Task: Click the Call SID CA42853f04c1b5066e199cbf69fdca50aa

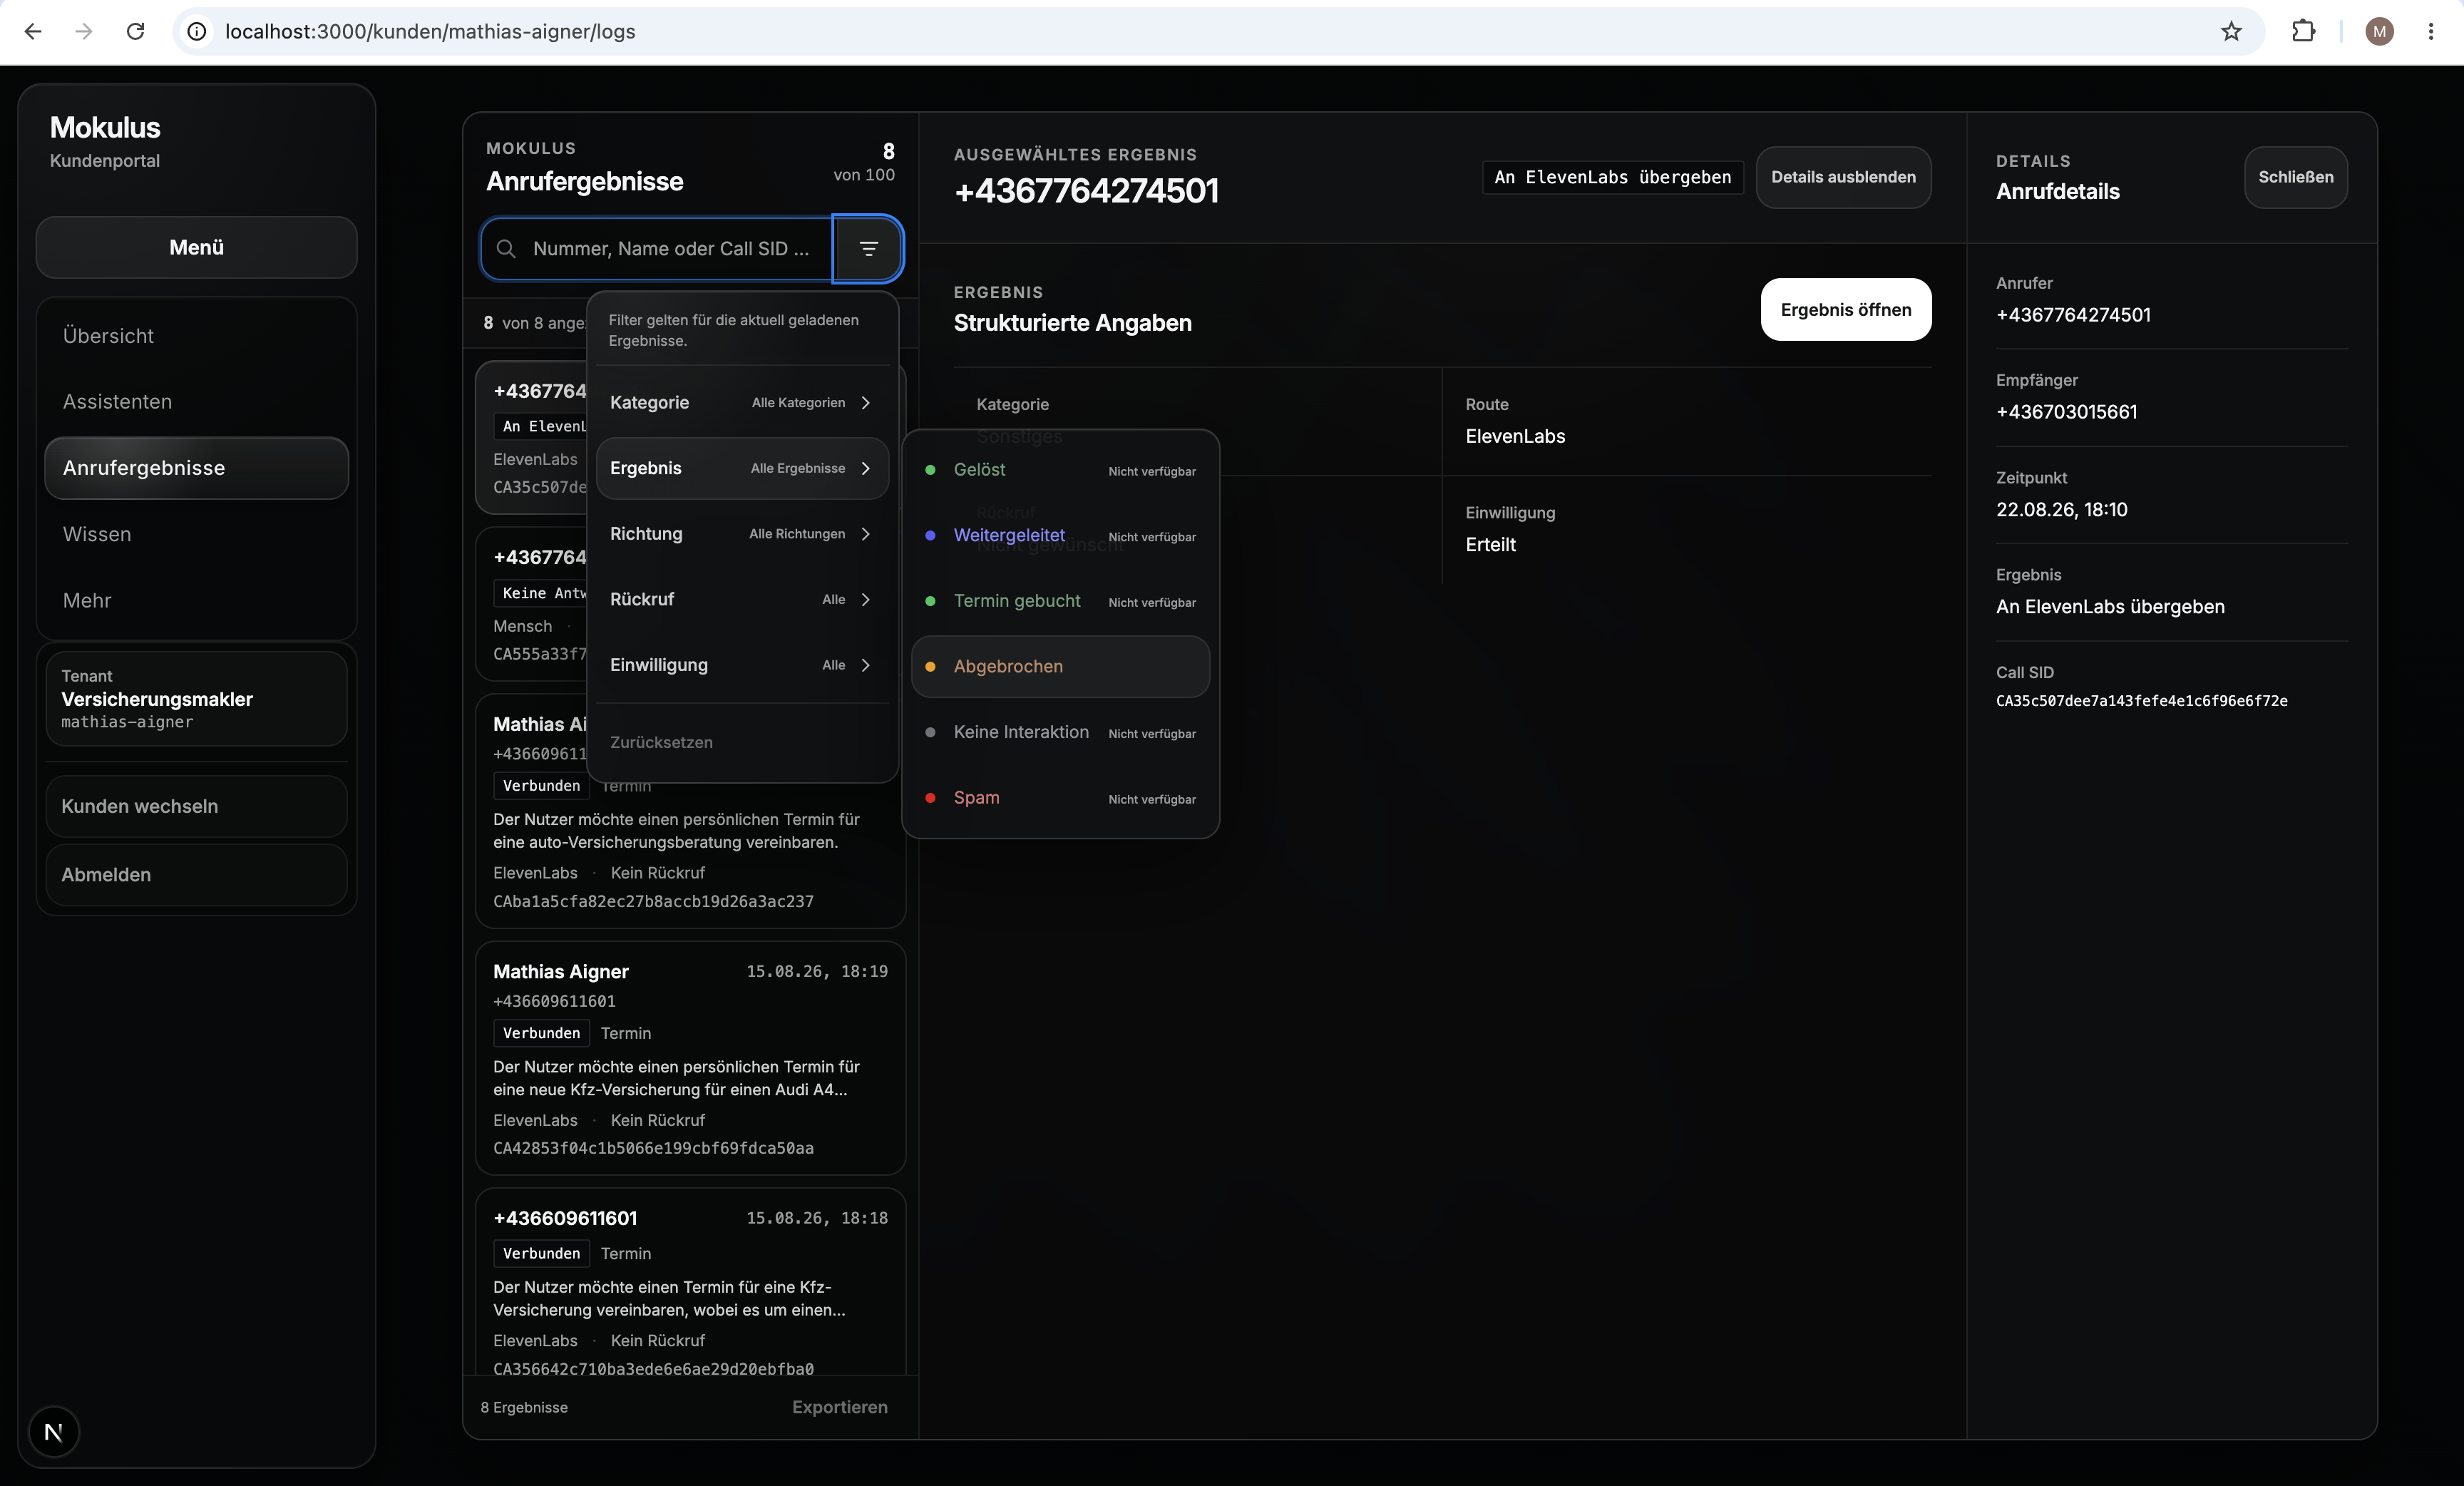Action: click(x=653, y=1148)
